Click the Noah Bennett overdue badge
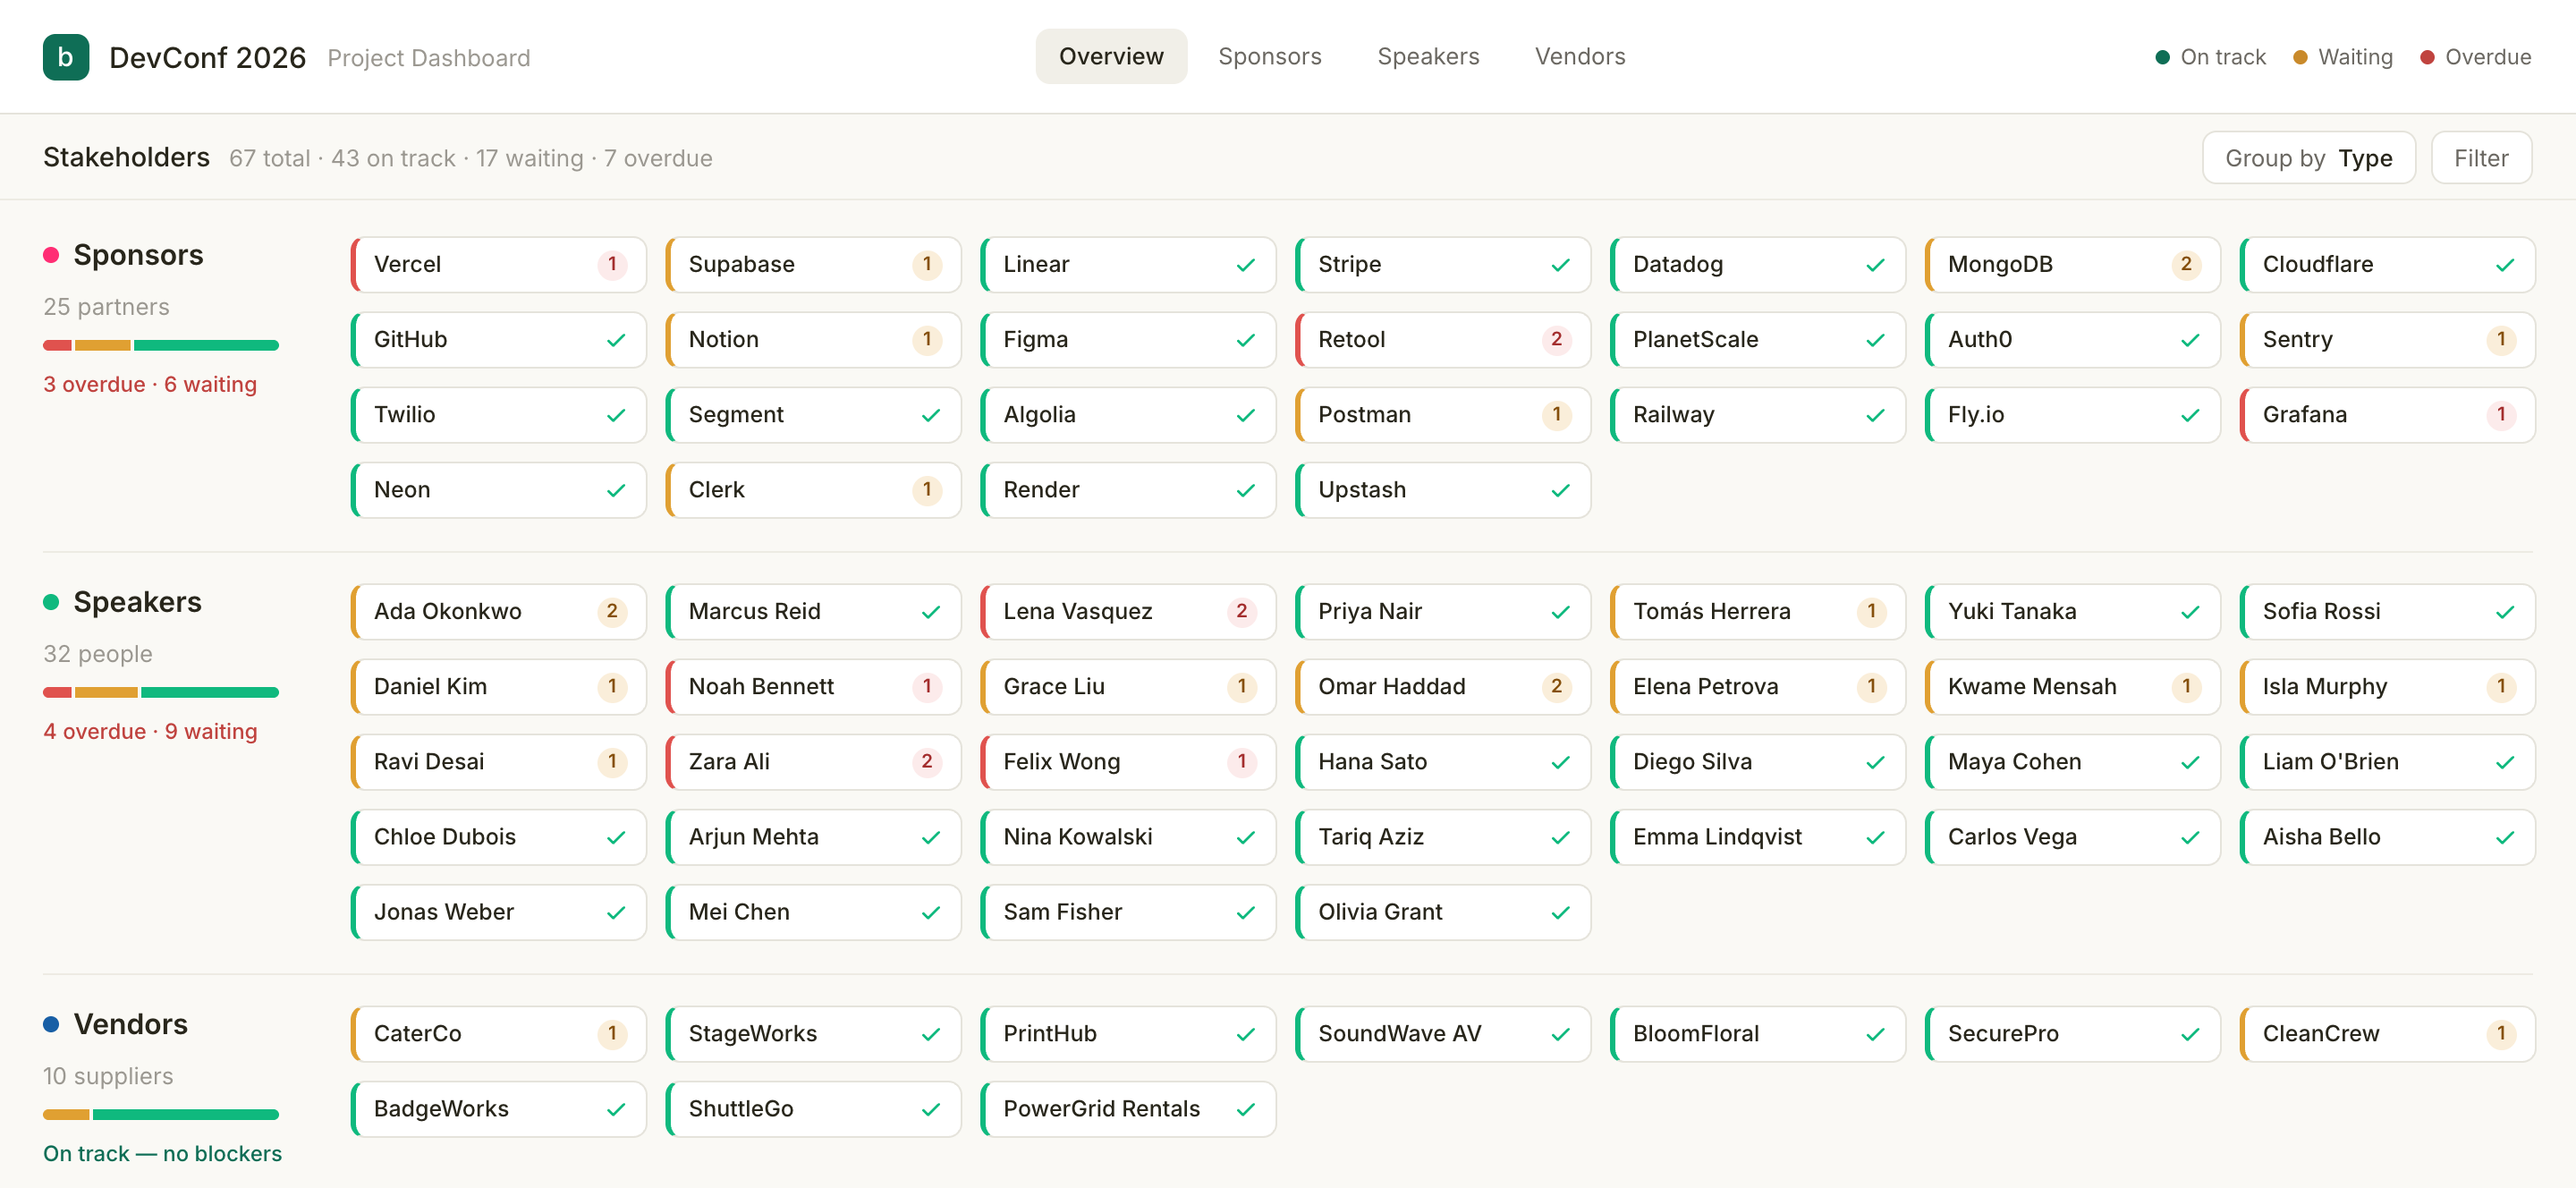 point(927,686)
